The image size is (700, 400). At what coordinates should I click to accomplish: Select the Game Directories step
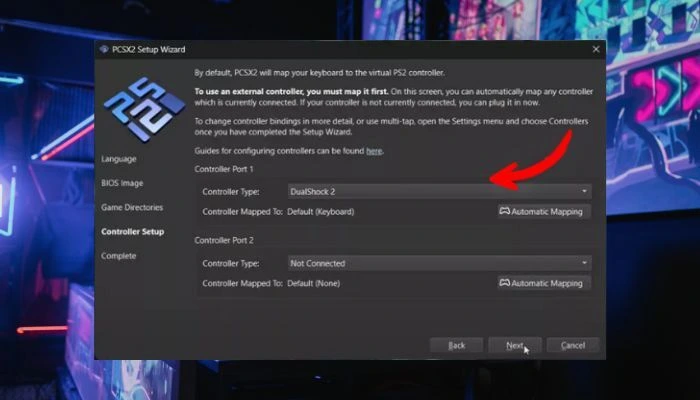pos(132,207)
